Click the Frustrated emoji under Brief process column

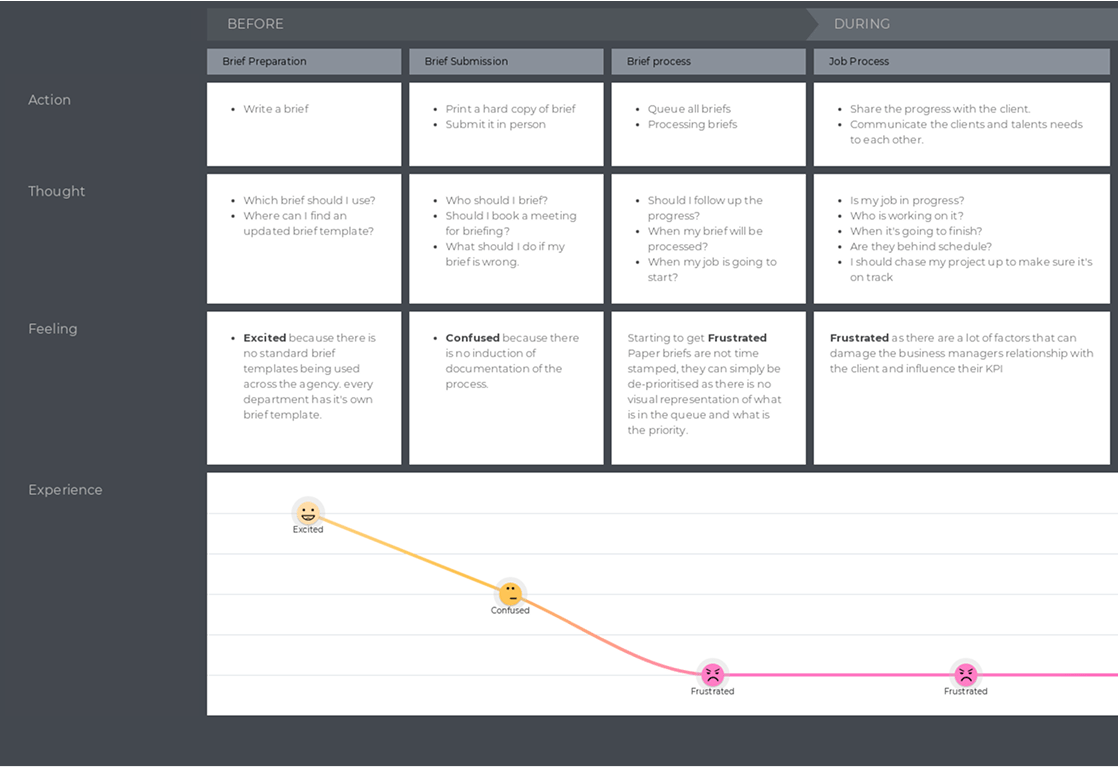click(x=712, y=675)
